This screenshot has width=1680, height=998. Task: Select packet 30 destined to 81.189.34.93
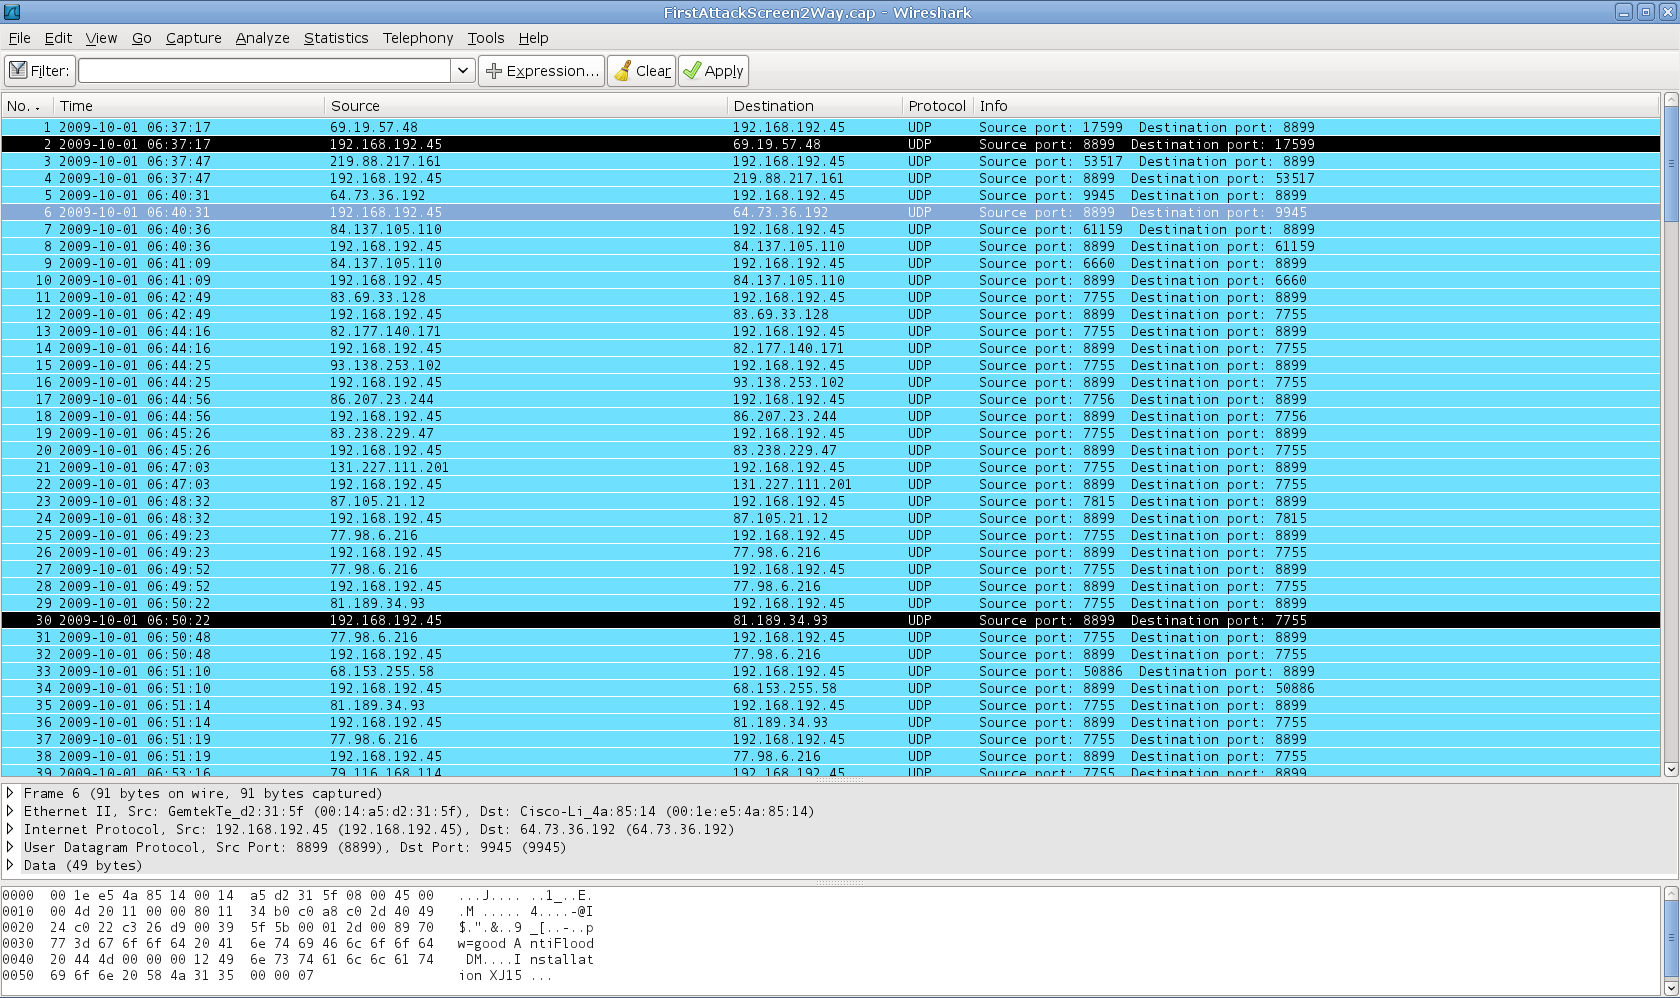[830, 620]
